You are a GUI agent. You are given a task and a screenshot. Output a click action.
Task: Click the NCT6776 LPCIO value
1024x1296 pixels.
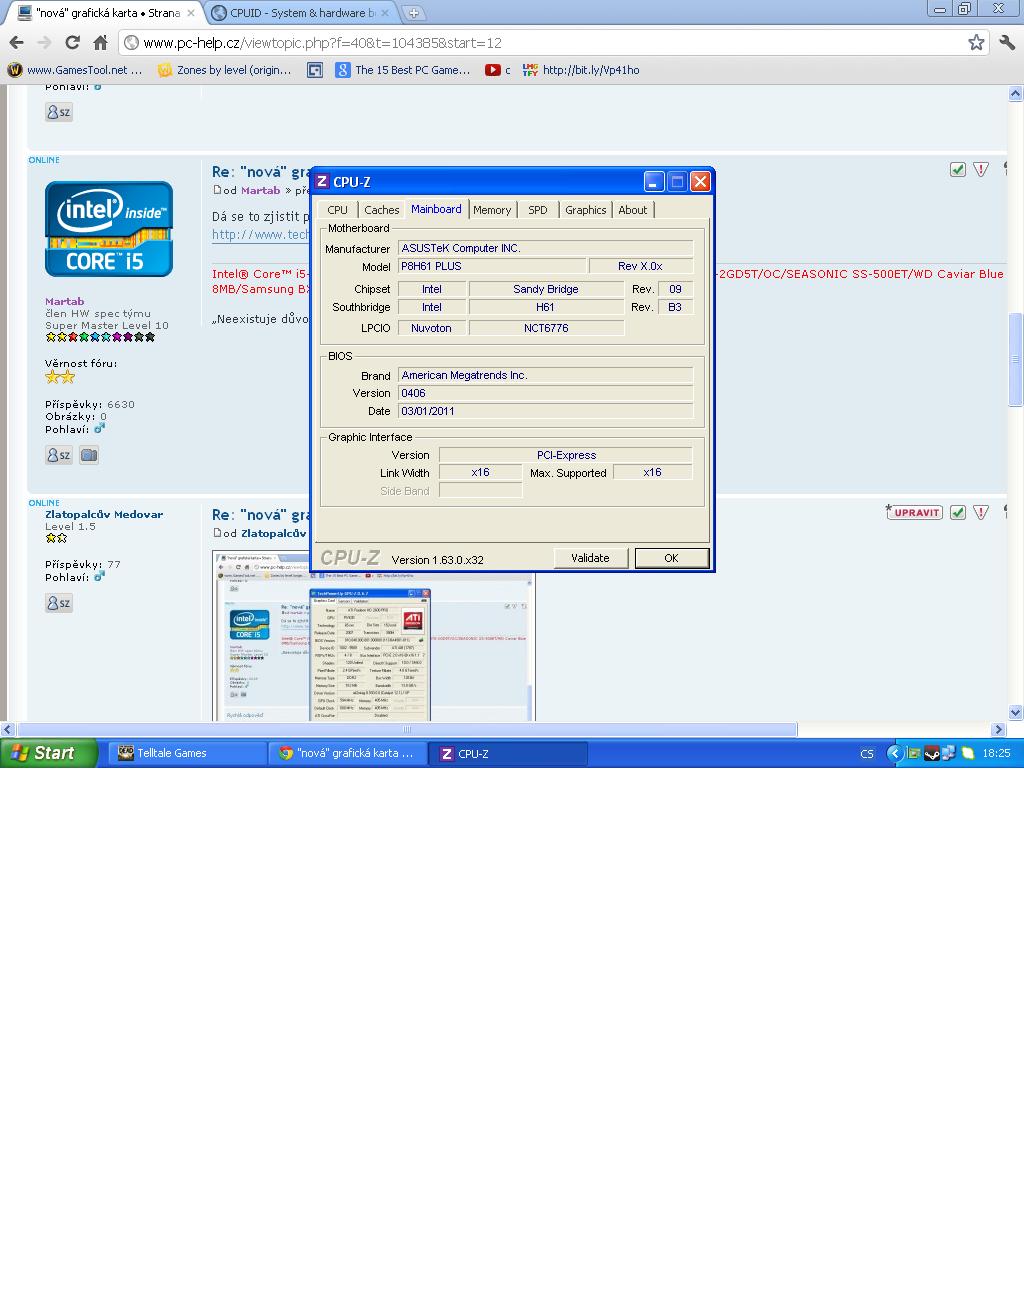pyautogui.click(x=546, y=328)
